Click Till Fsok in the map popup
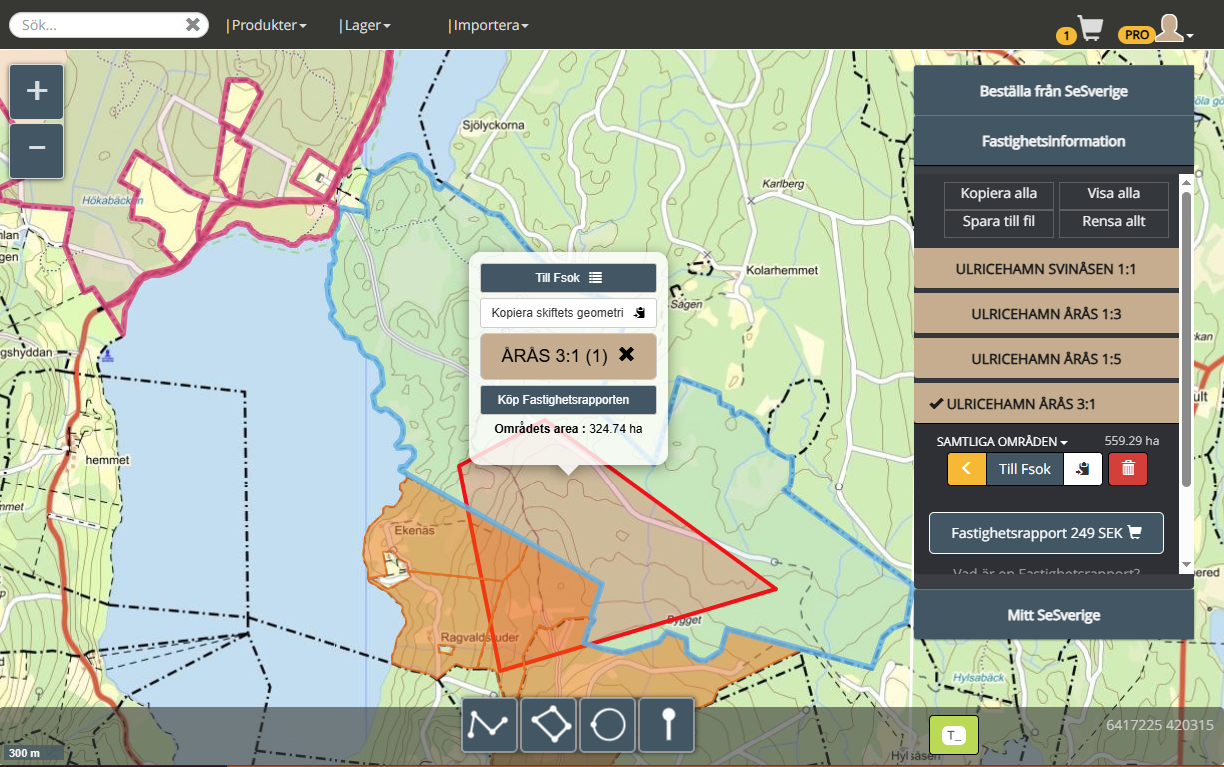Viewport: 1224px width, 767px height. coord(568,278)
